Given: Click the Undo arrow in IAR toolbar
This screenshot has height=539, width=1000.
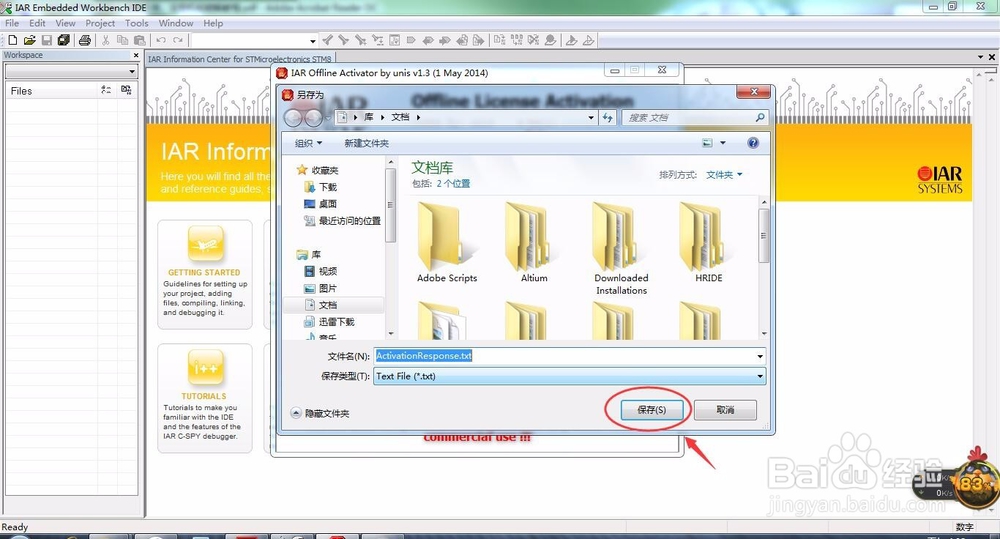Looking at the screenshot, I should tap(161, 40).
